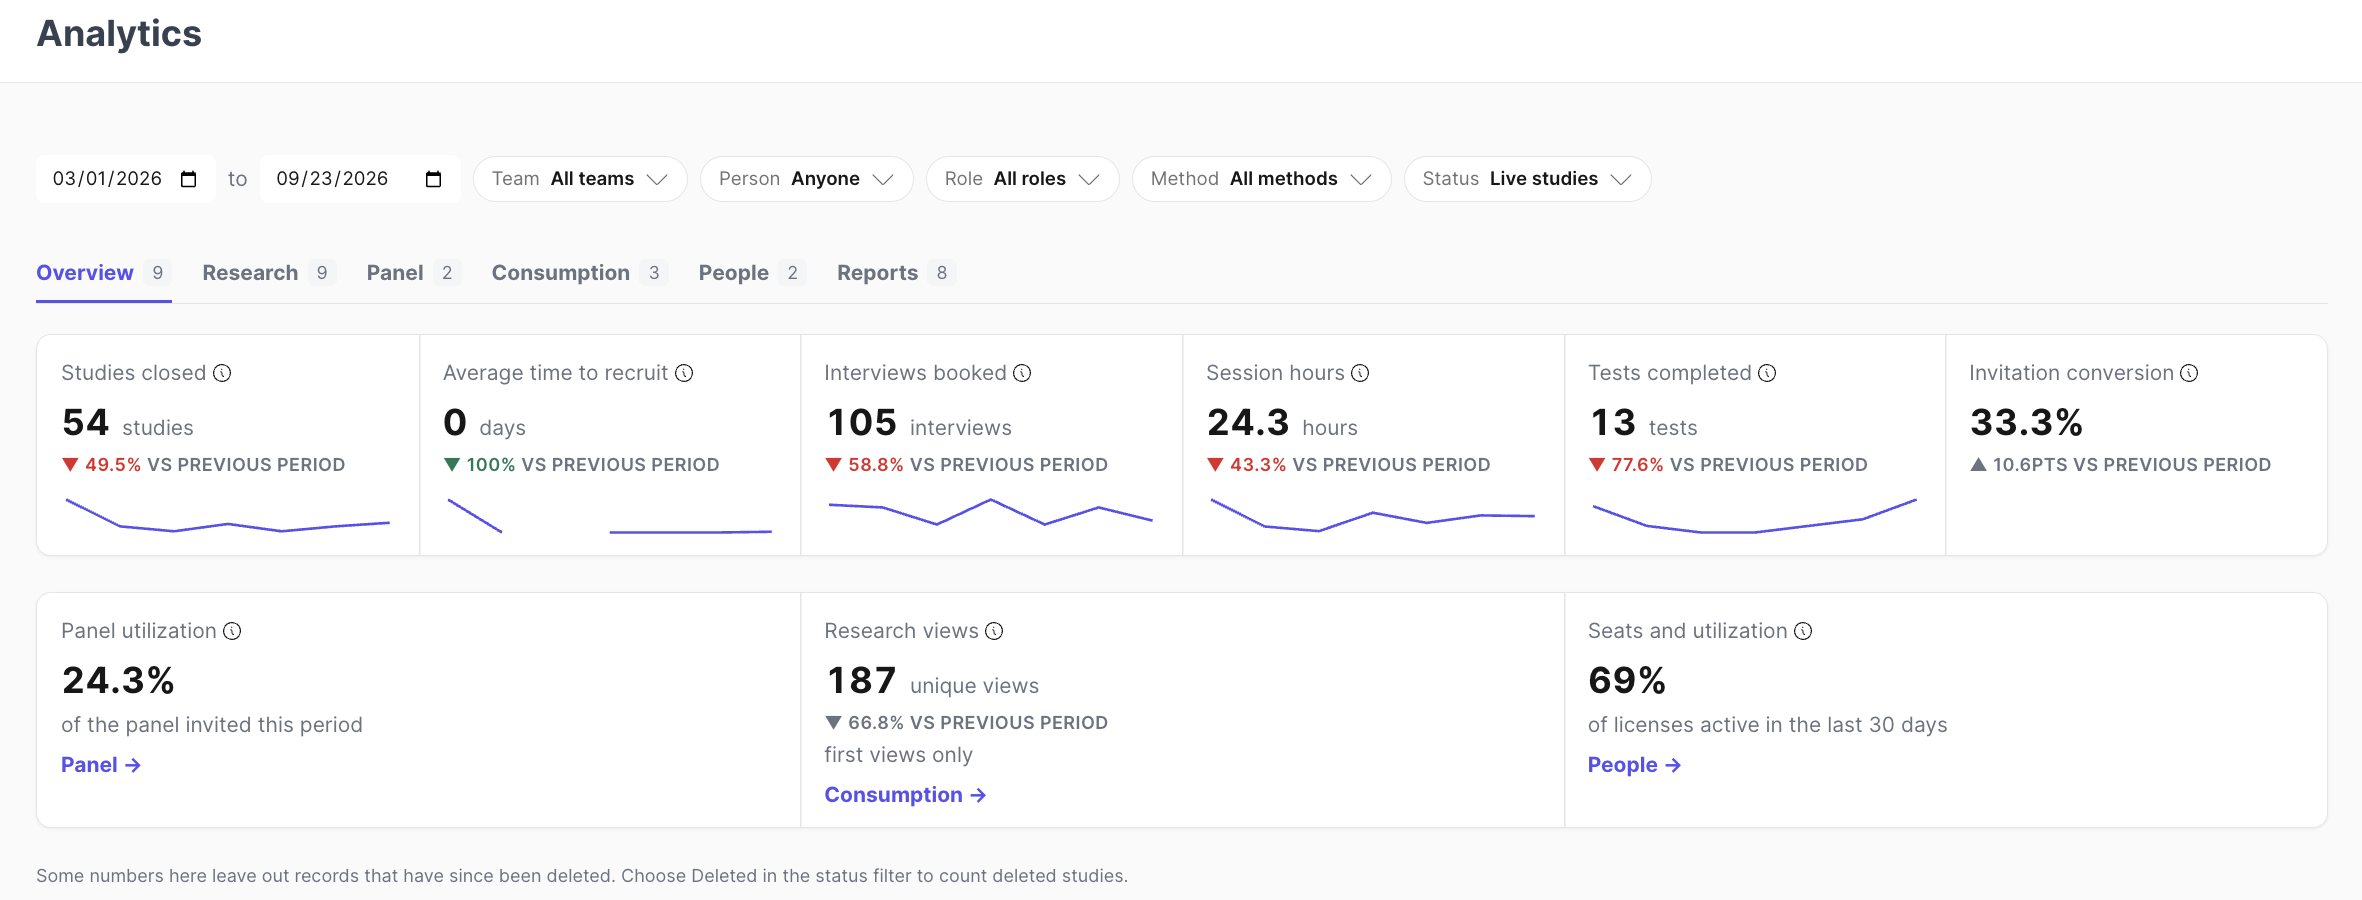The image size is (2362, 900).
Task: Click the 03/01/2026 start date field
Action: [x=126, y=179]
